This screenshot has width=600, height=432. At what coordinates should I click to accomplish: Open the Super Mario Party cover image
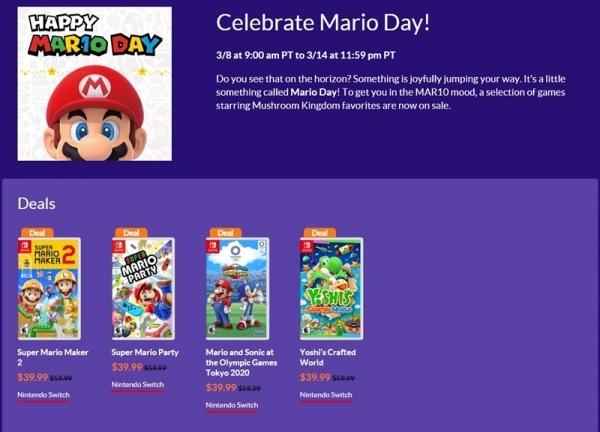click(143, 289)
